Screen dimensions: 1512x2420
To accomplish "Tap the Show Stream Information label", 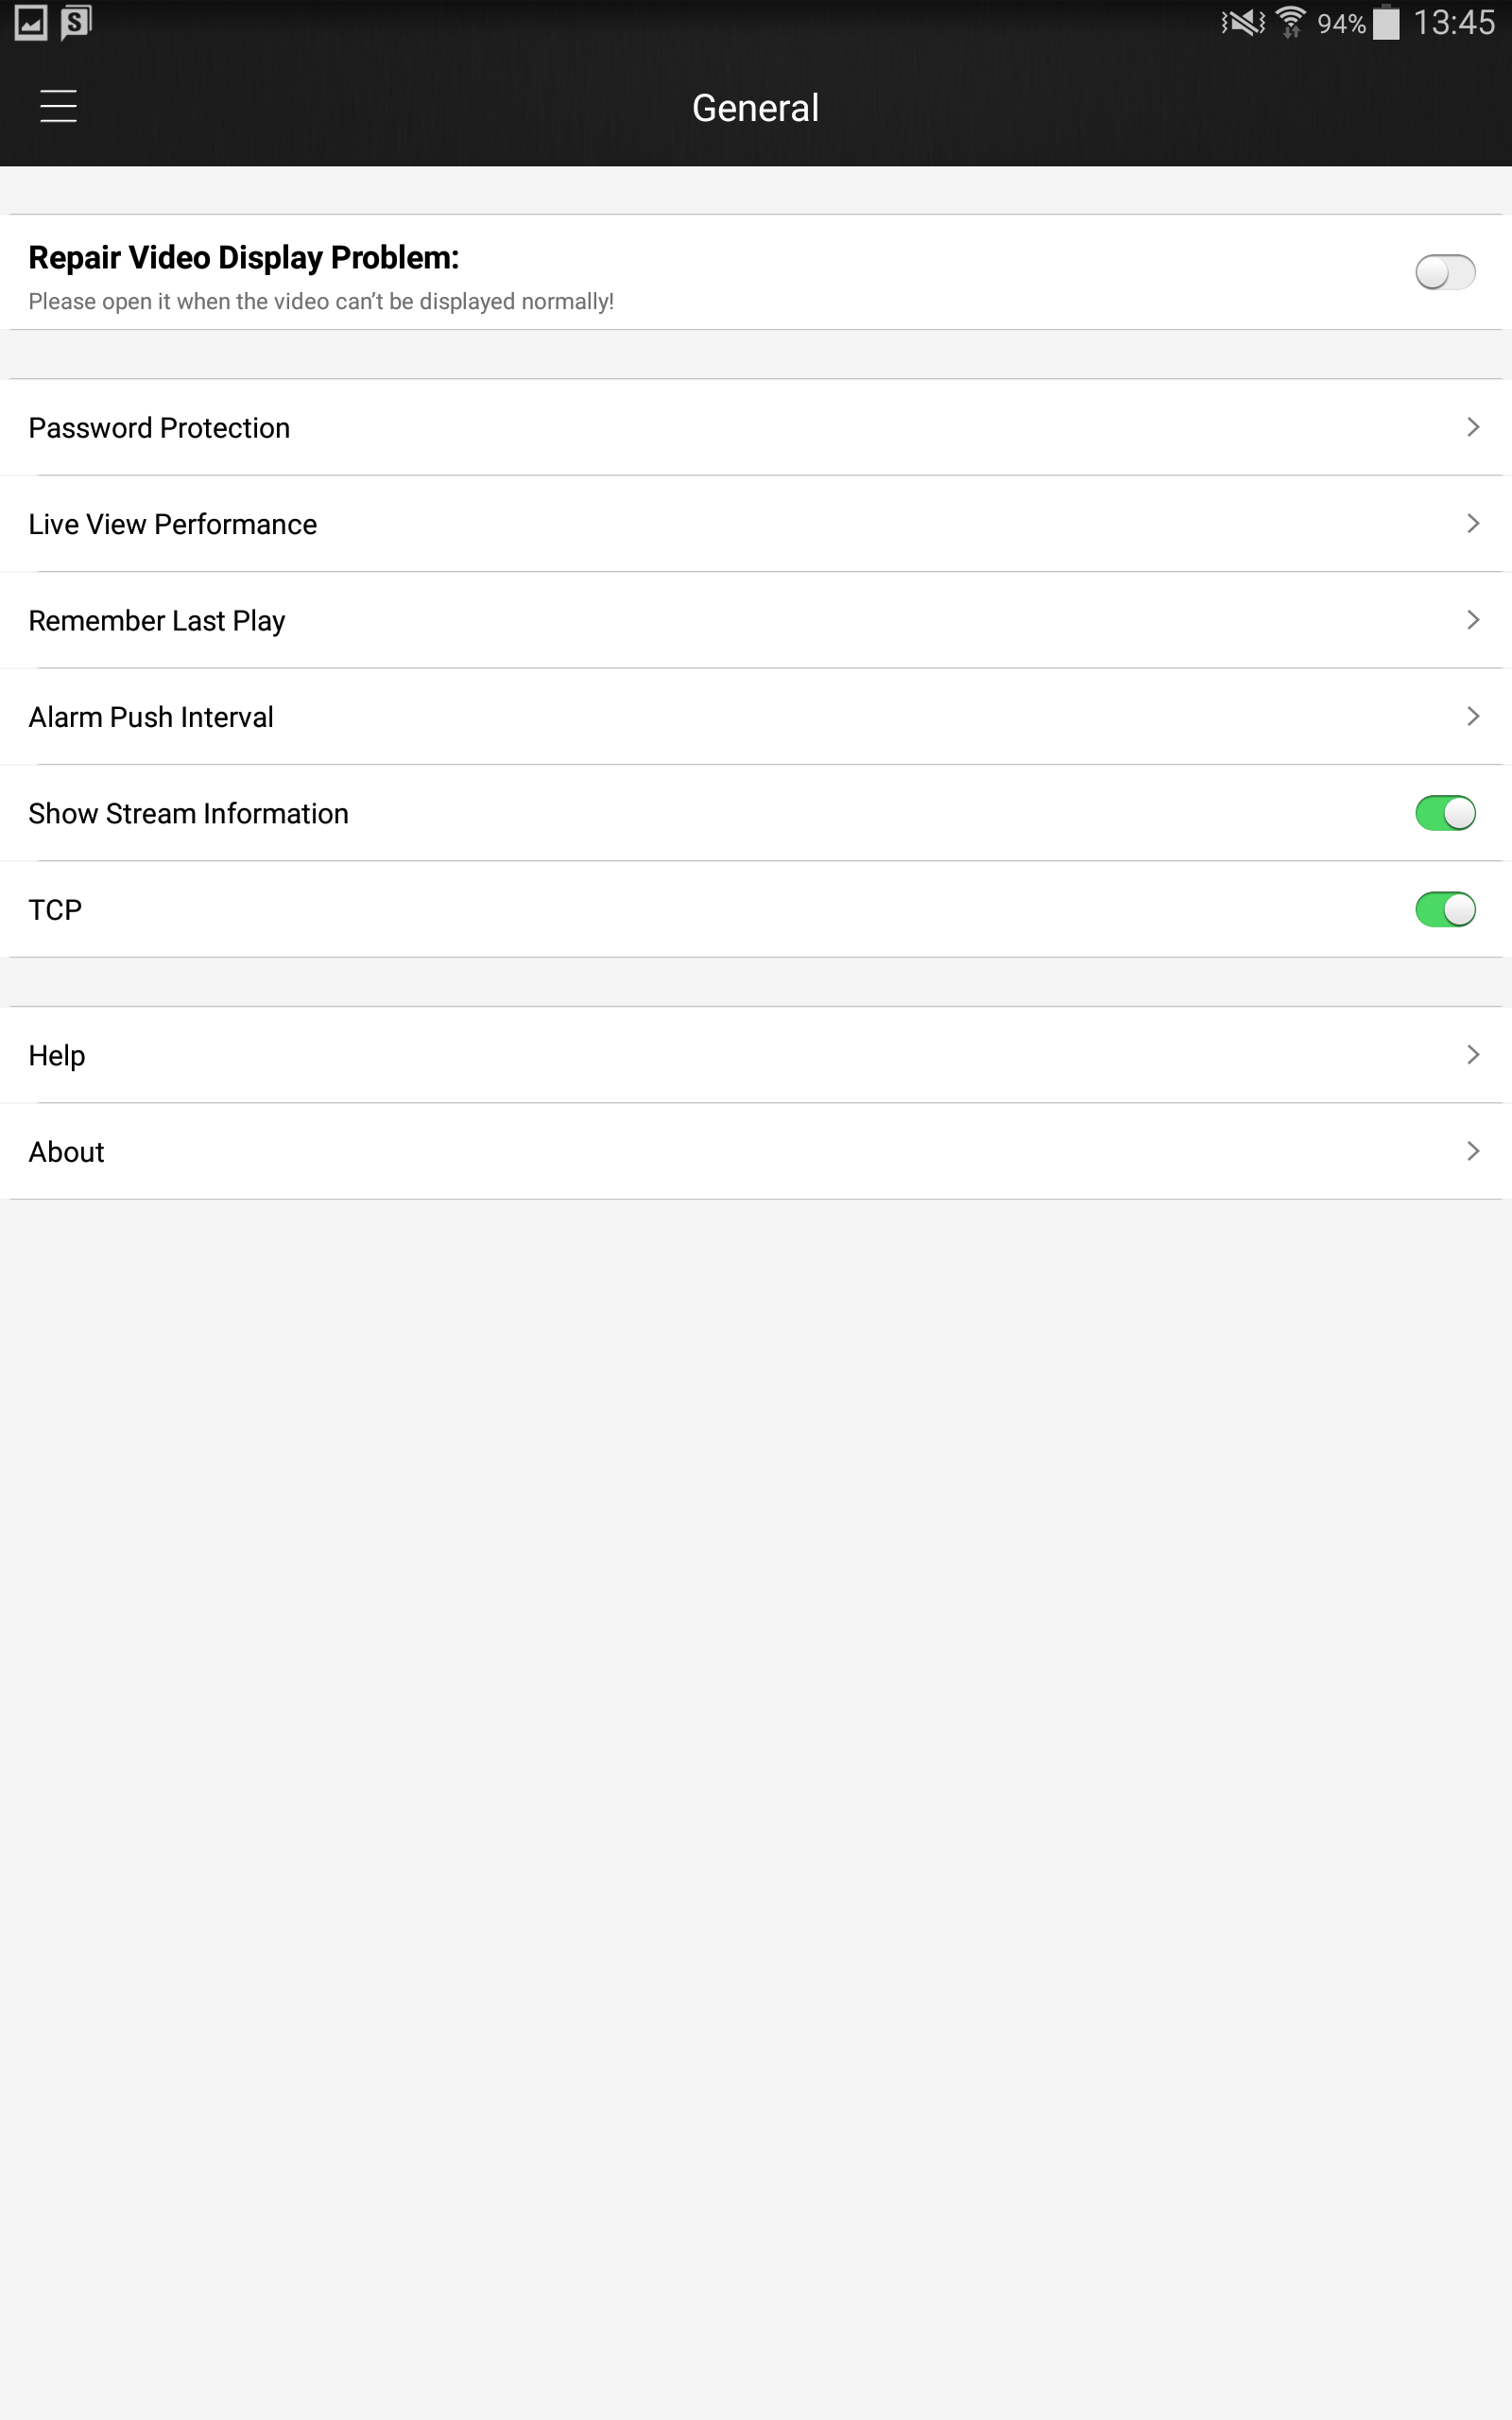I will coord(189,813).
